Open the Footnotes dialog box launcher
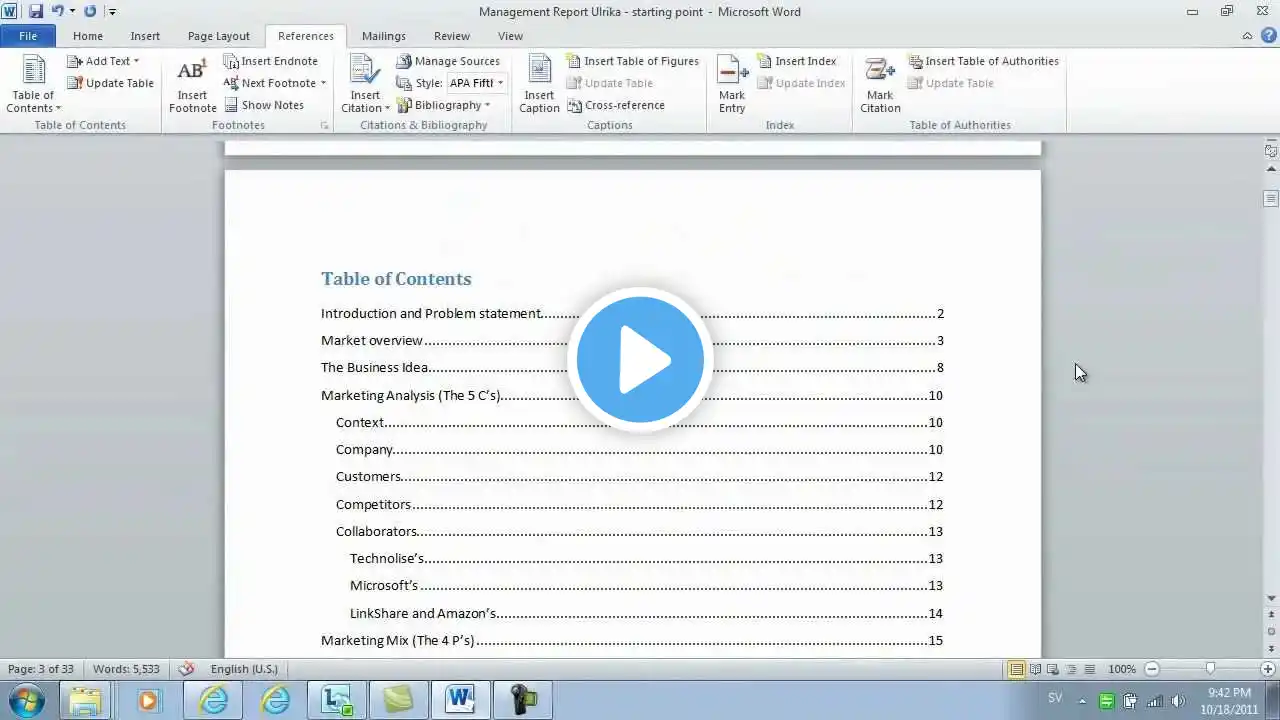This screenshot has width=1280, height=720. 324,126
